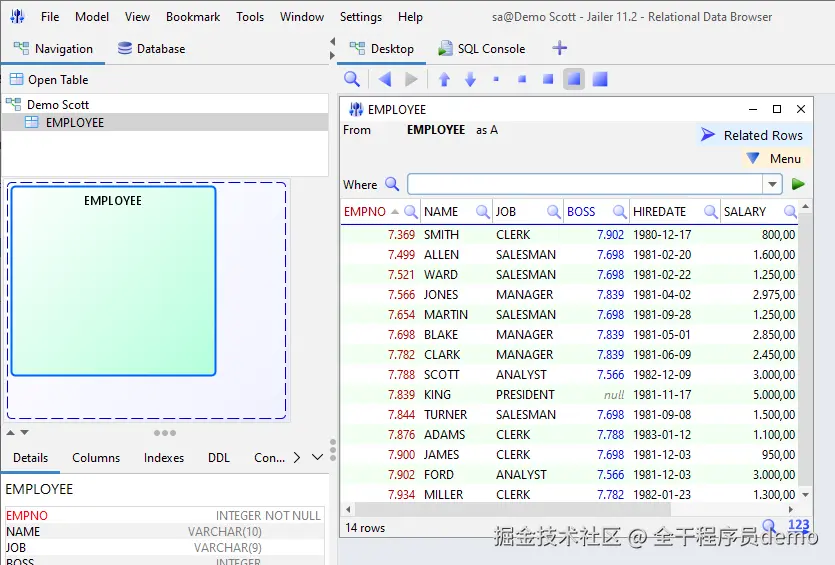Open the NAME column filter magnifier

tap(482, 211)
